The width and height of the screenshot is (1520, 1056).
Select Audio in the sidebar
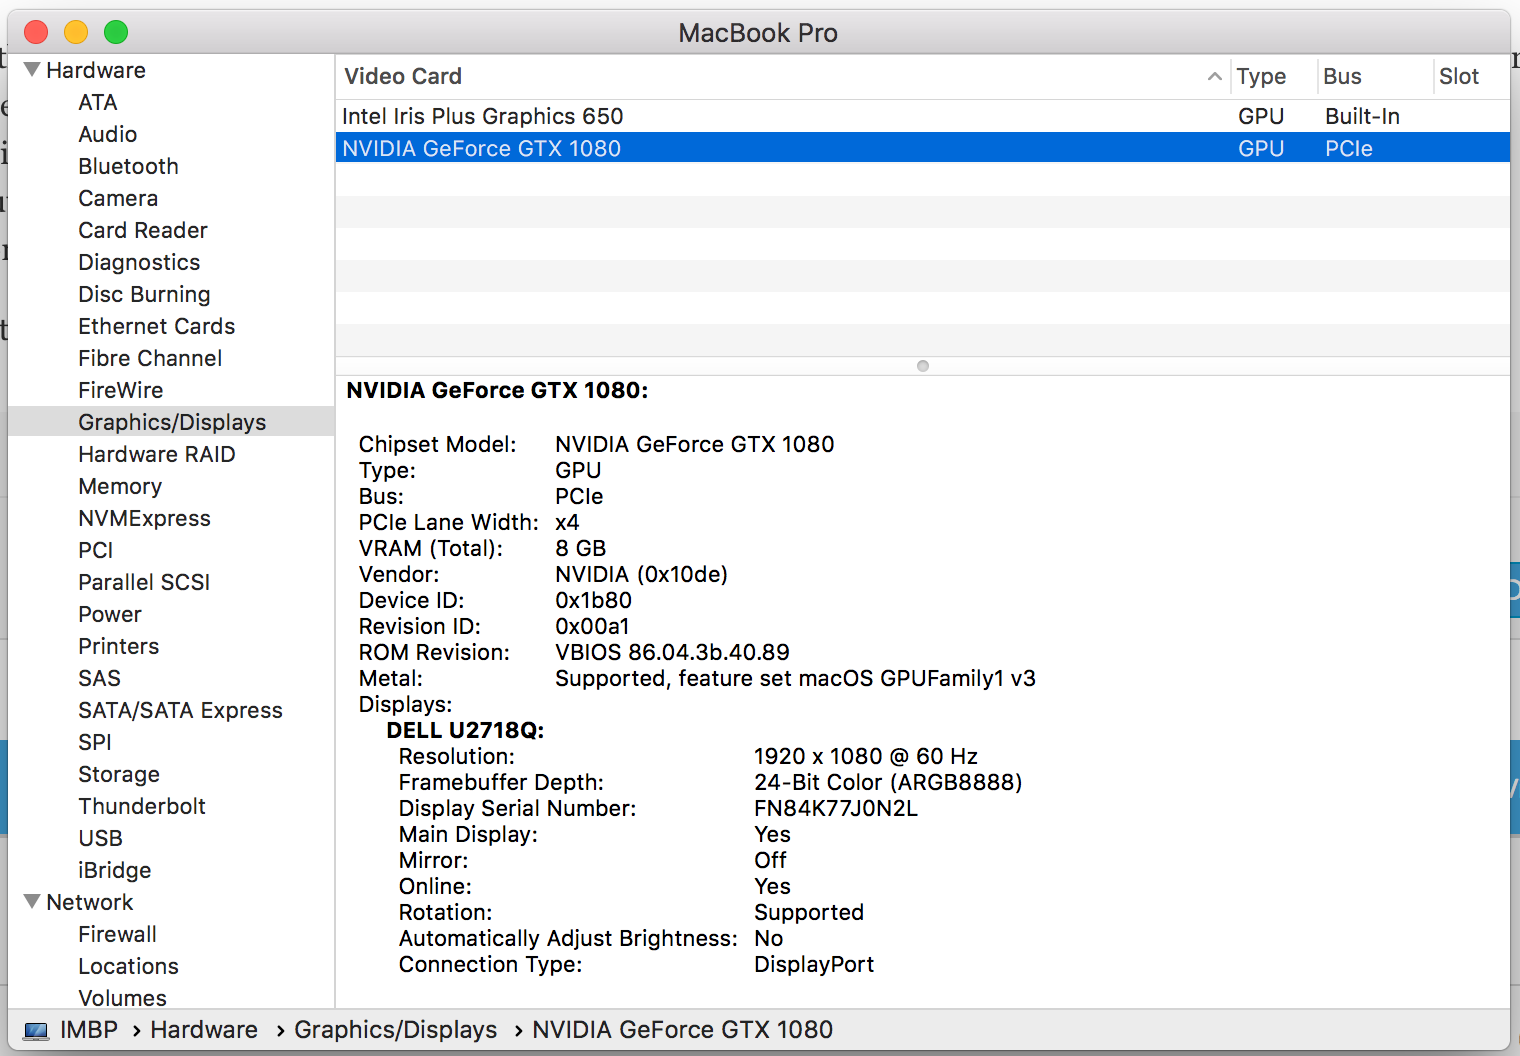pyautogui.click(x=108, y=134)
